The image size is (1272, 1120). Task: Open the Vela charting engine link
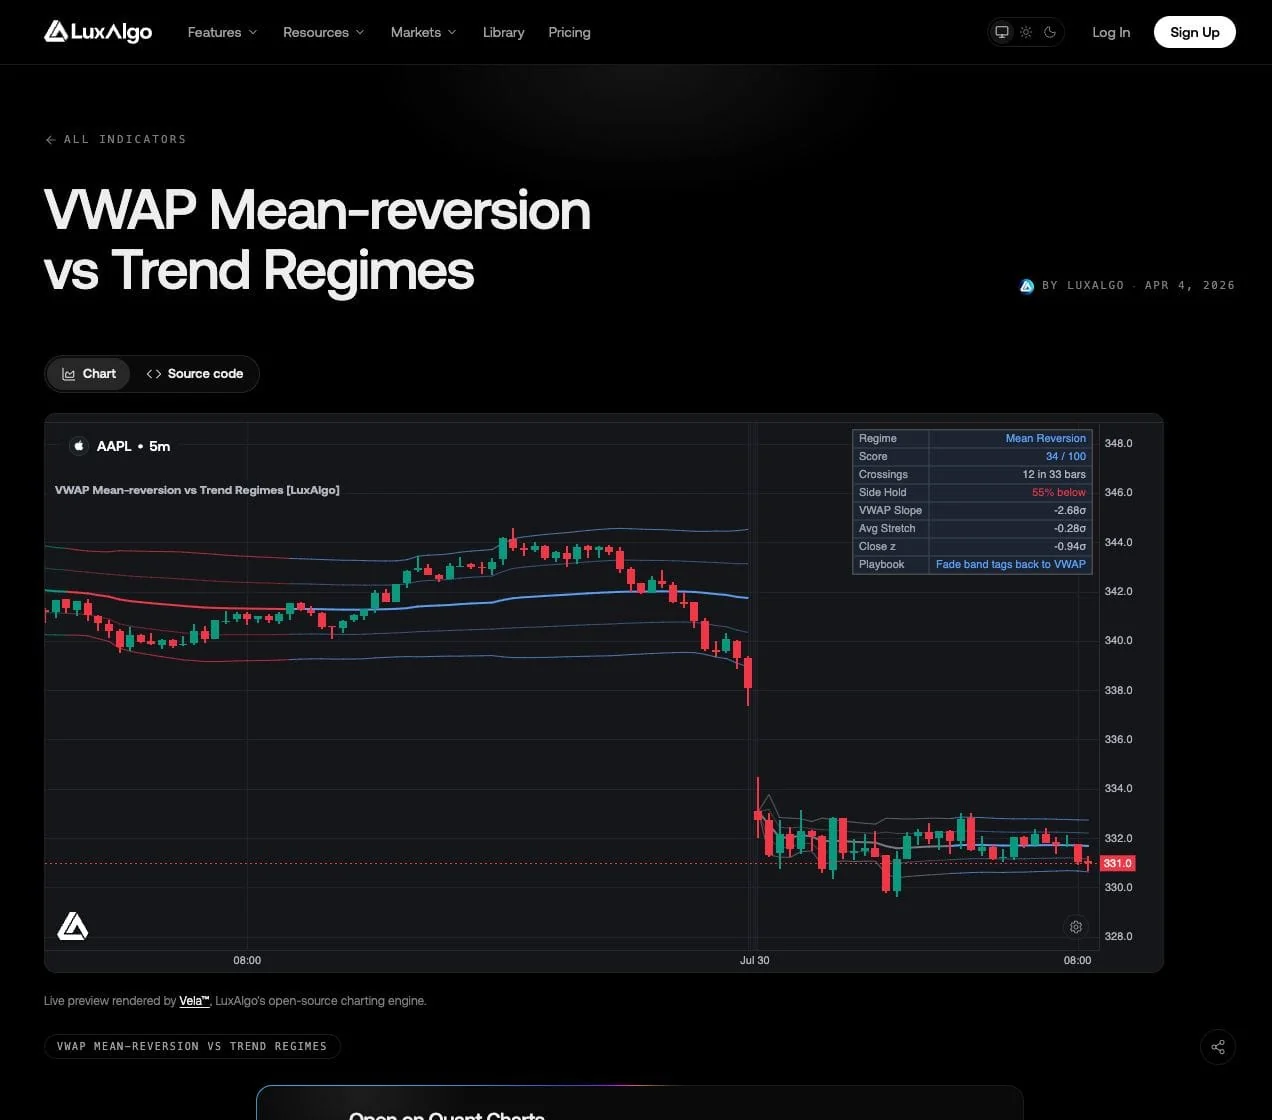coord(194,1001)
